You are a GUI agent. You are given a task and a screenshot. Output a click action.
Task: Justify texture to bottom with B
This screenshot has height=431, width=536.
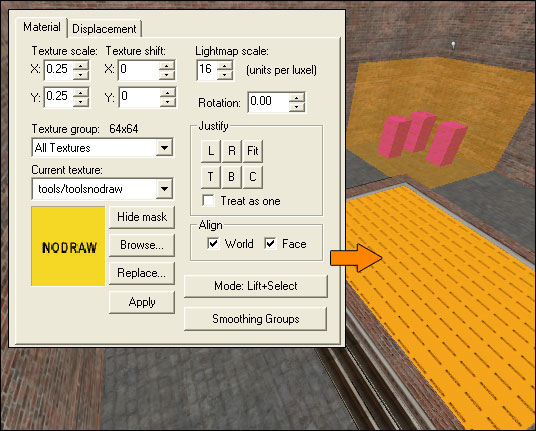coord(232,177)
